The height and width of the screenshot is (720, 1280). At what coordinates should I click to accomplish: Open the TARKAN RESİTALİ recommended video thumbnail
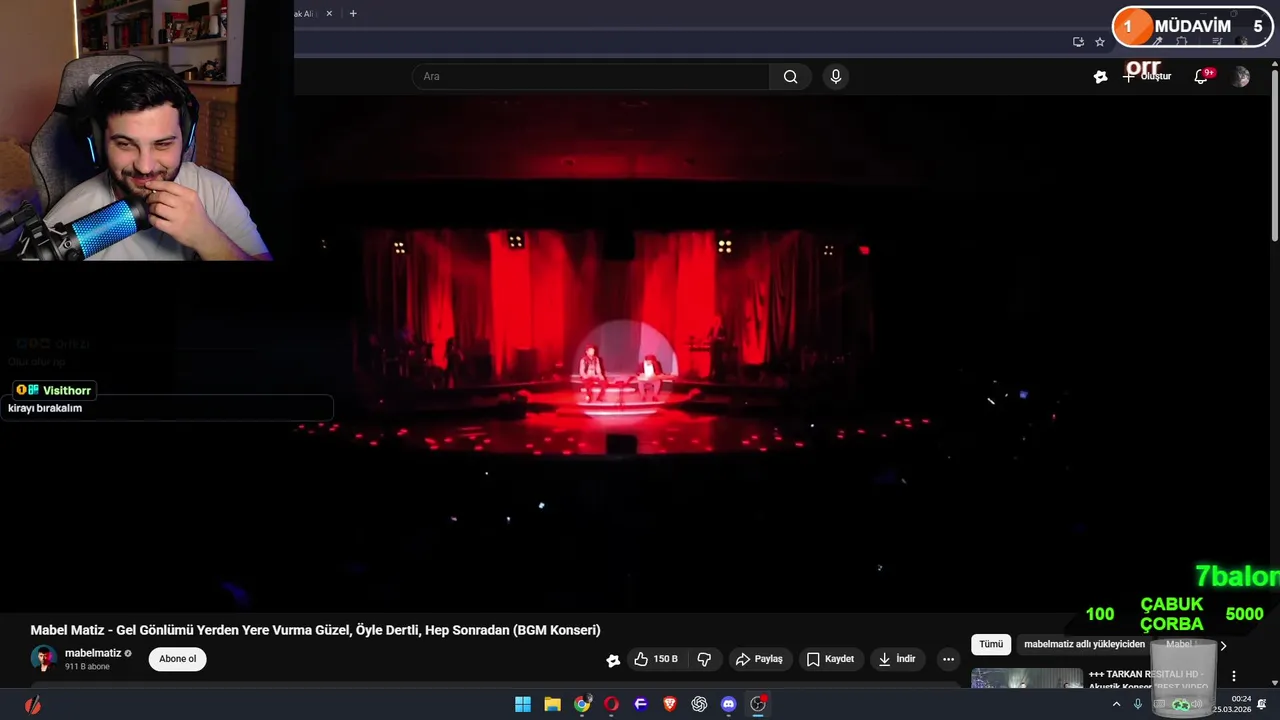click(x=1027, y=678)
